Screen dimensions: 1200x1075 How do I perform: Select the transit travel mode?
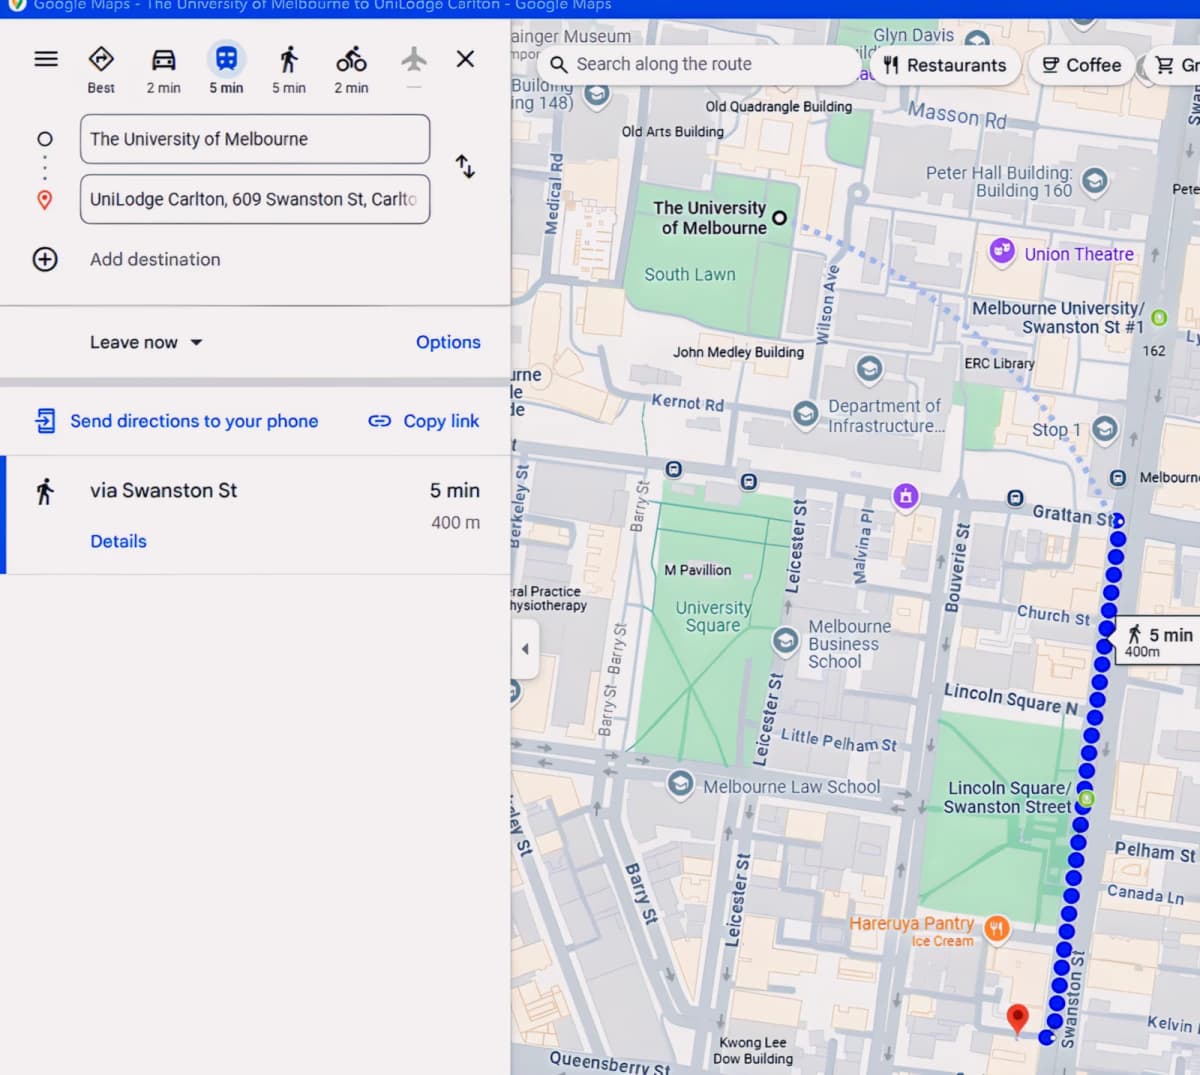[x=226, y=69]
